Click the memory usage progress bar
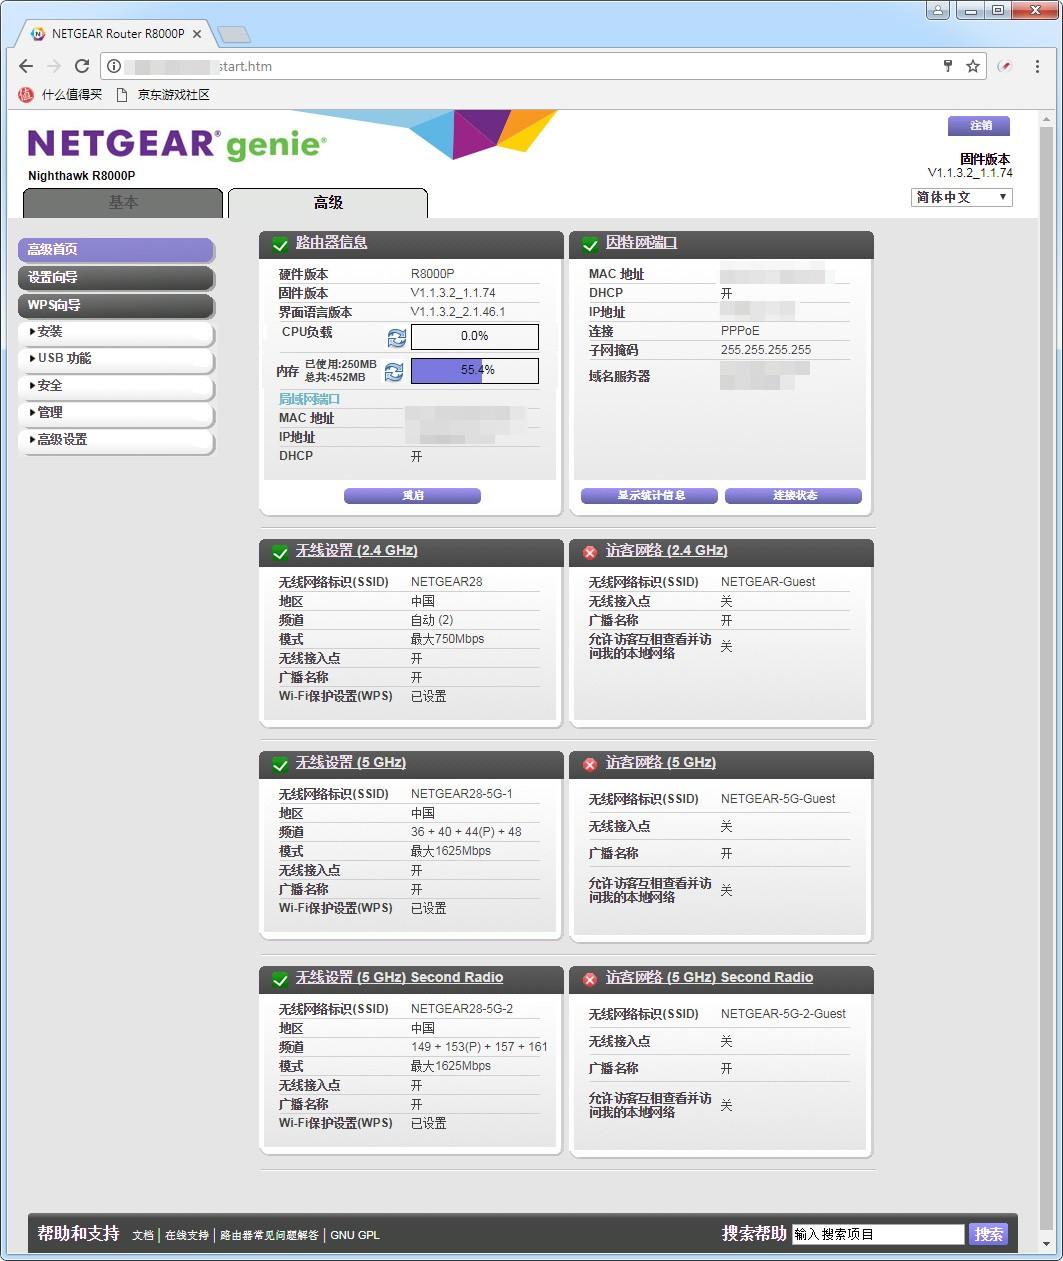This screenshot has width=1063, height=1261. [474, 371]
